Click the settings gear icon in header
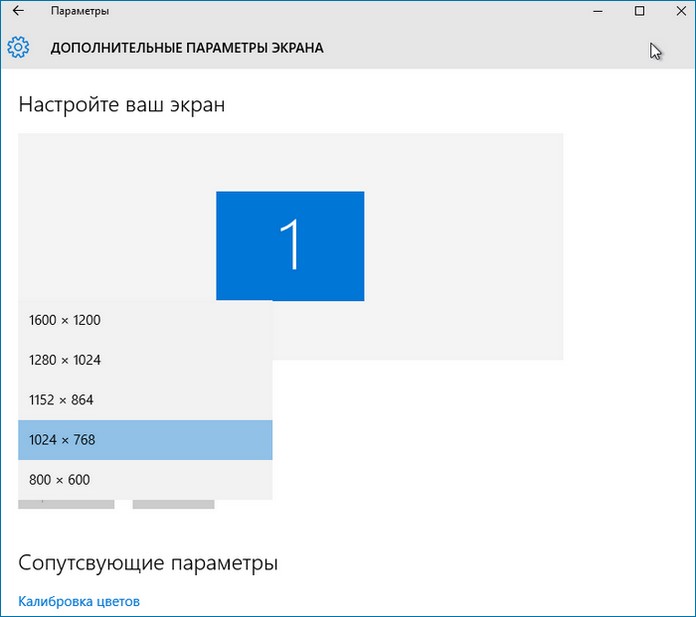696x617 pixels. click(18, 47)
